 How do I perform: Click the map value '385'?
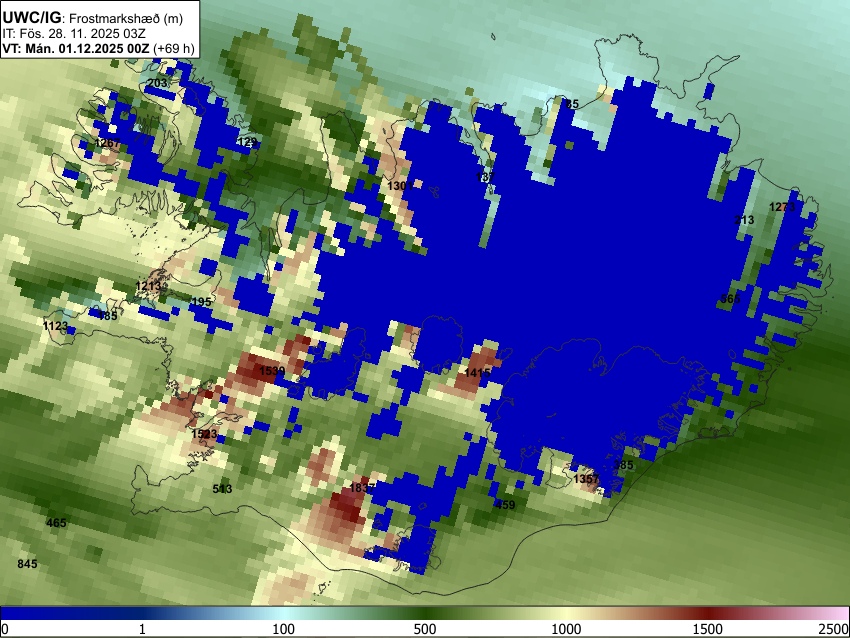pos(623,465)
